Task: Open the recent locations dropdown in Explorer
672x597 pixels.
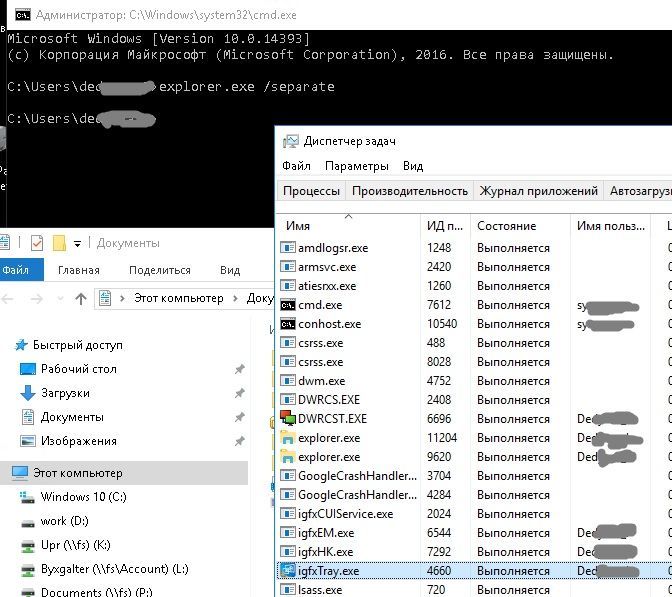Action: 60,299
